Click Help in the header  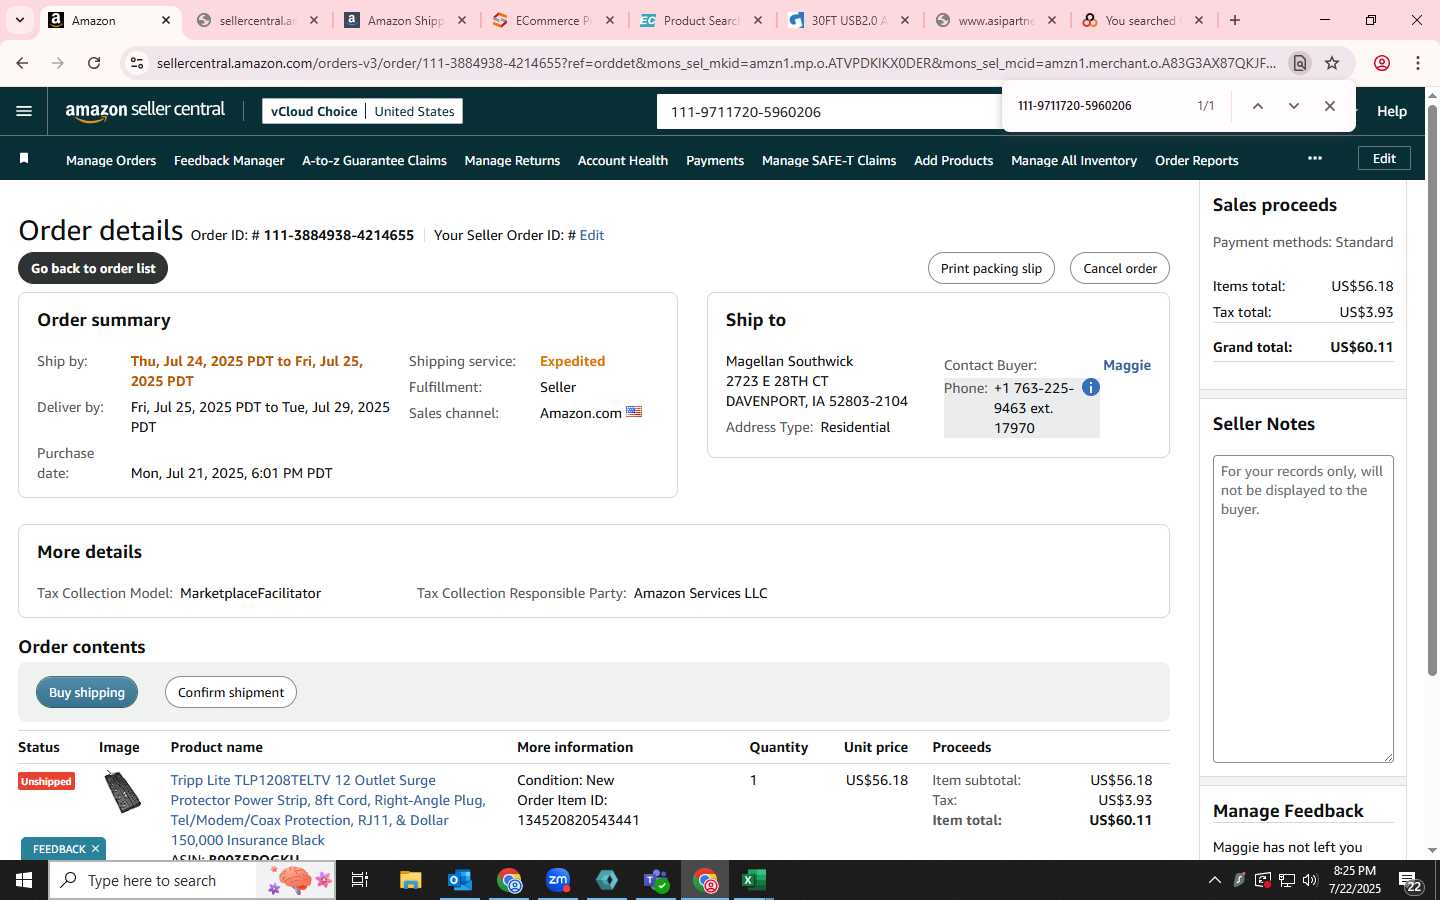point(1391,111)
